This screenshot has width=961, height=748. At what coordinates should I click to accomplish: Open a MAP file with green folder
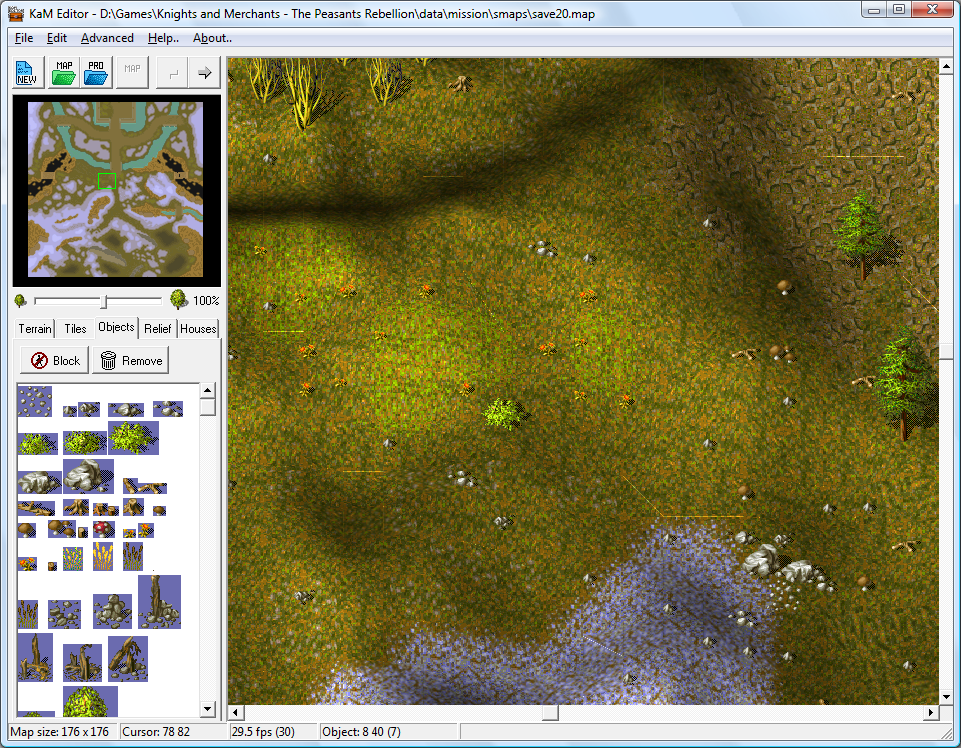(64, 72)
